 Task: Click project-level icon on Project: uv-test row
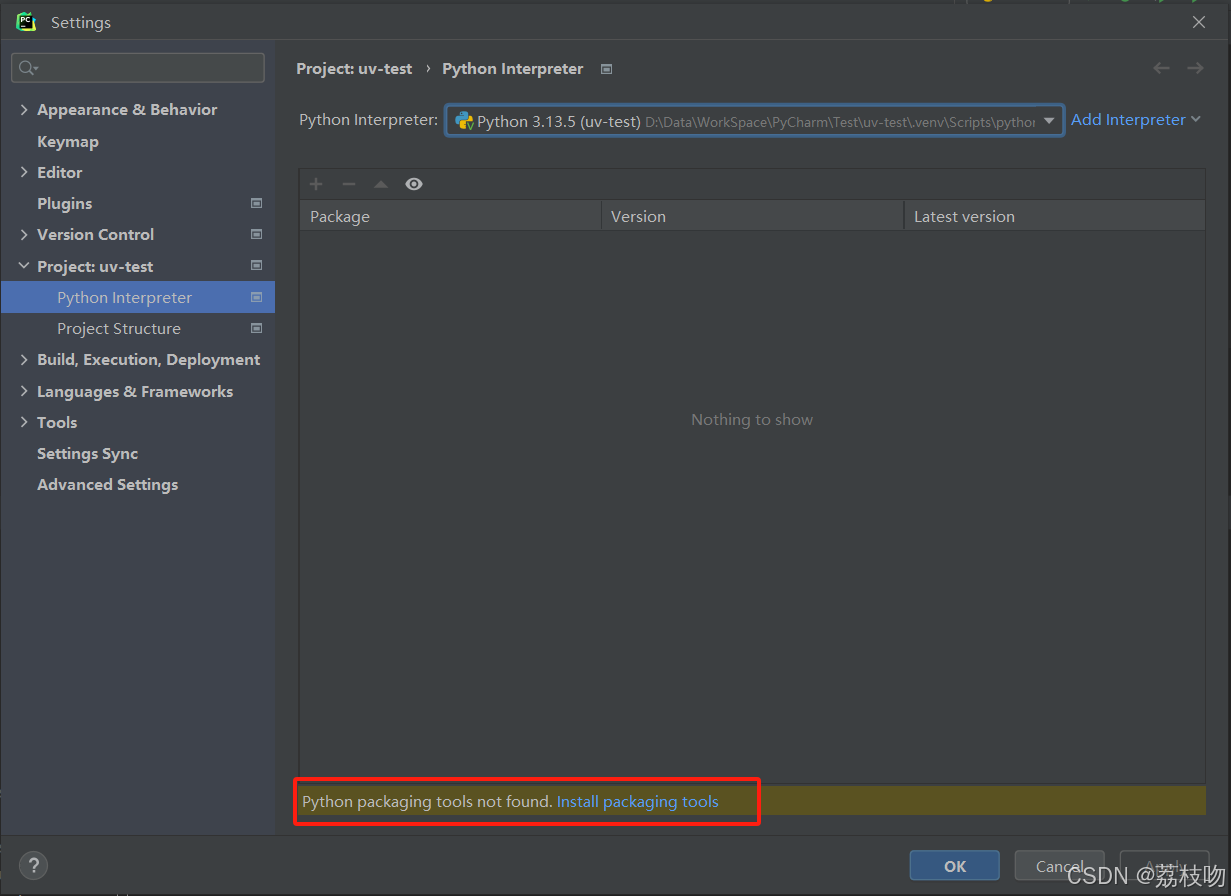point(256,266)
